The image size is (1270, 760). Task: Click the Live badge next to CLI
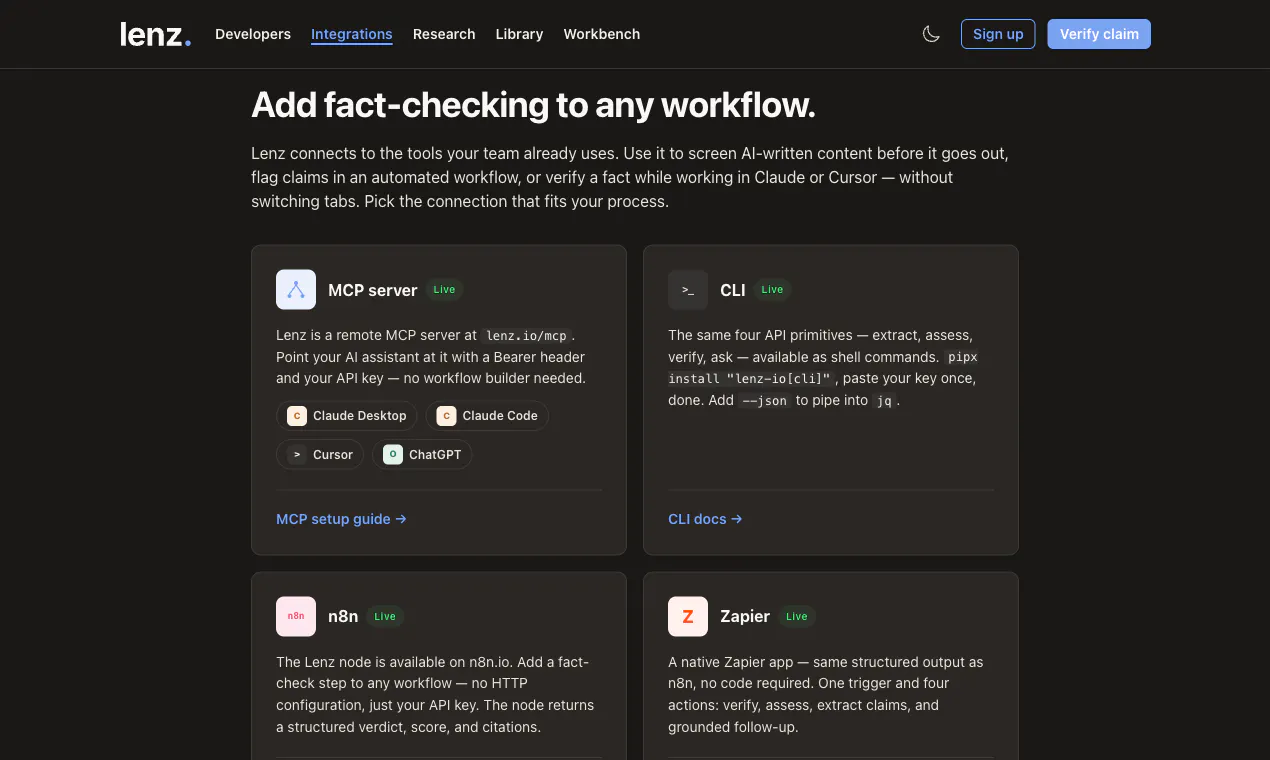(772, 290)
